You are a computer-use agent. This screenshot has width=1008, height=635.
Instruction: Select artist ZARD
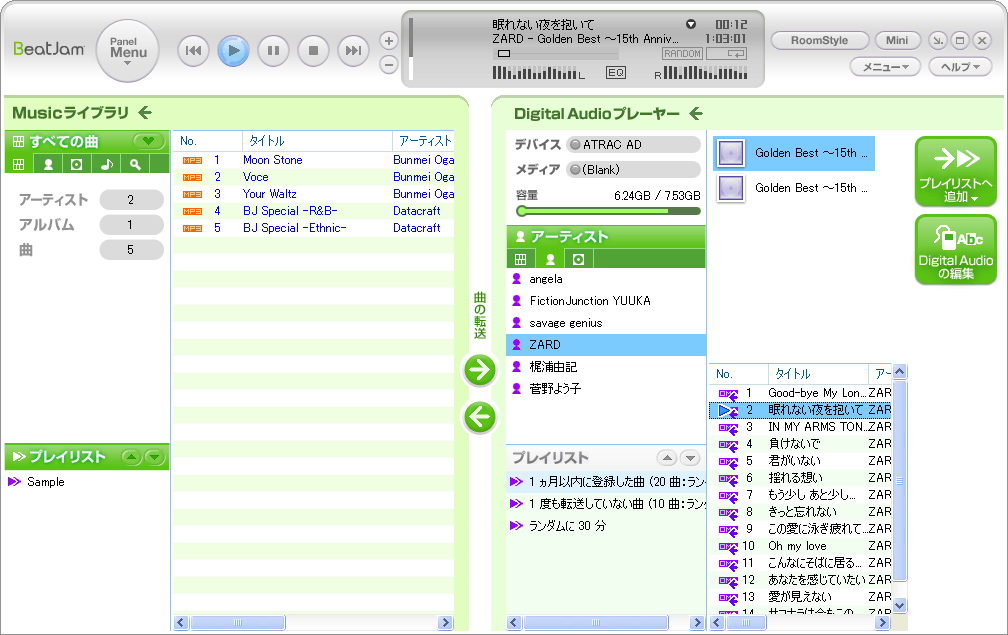(x=606, y=344)
